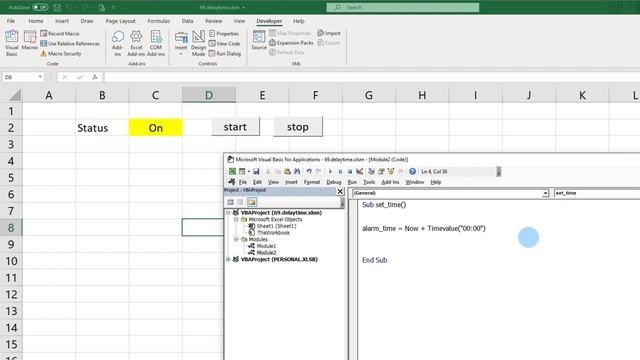Open the VBA editor Run menu
Viewport: 640px width, 360px height.
[x=352, y=182]
